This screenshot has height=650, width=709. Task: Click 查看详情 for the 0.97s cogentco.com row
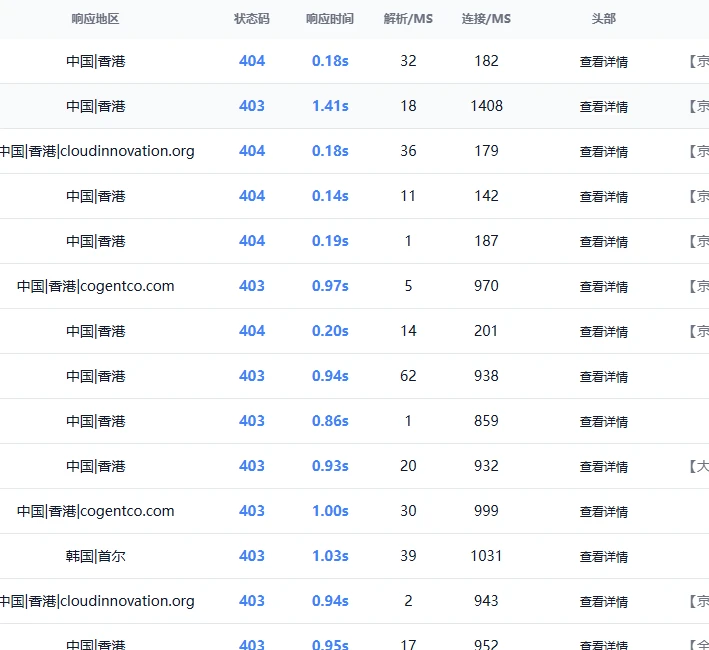(604, 287)
